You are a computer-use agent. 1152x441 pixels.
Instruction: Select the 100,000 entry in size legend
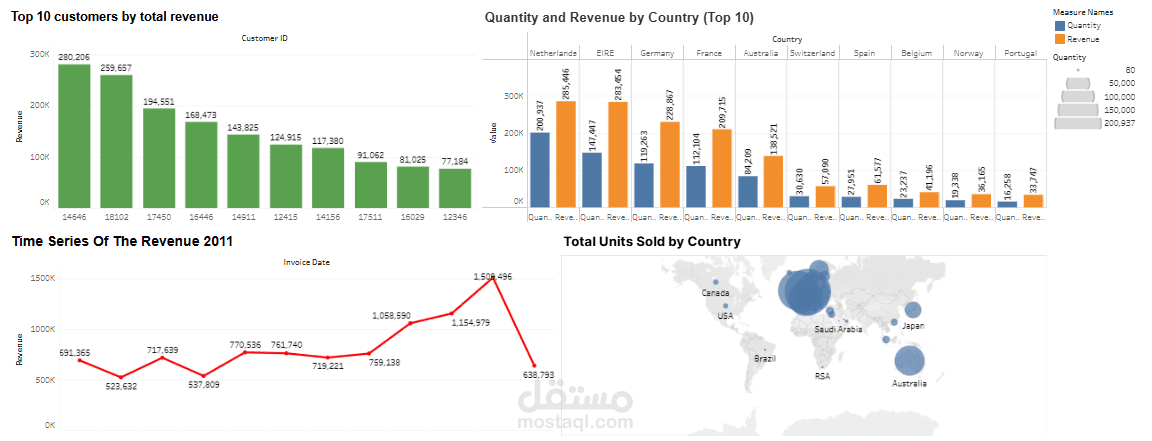(1098, 96)
